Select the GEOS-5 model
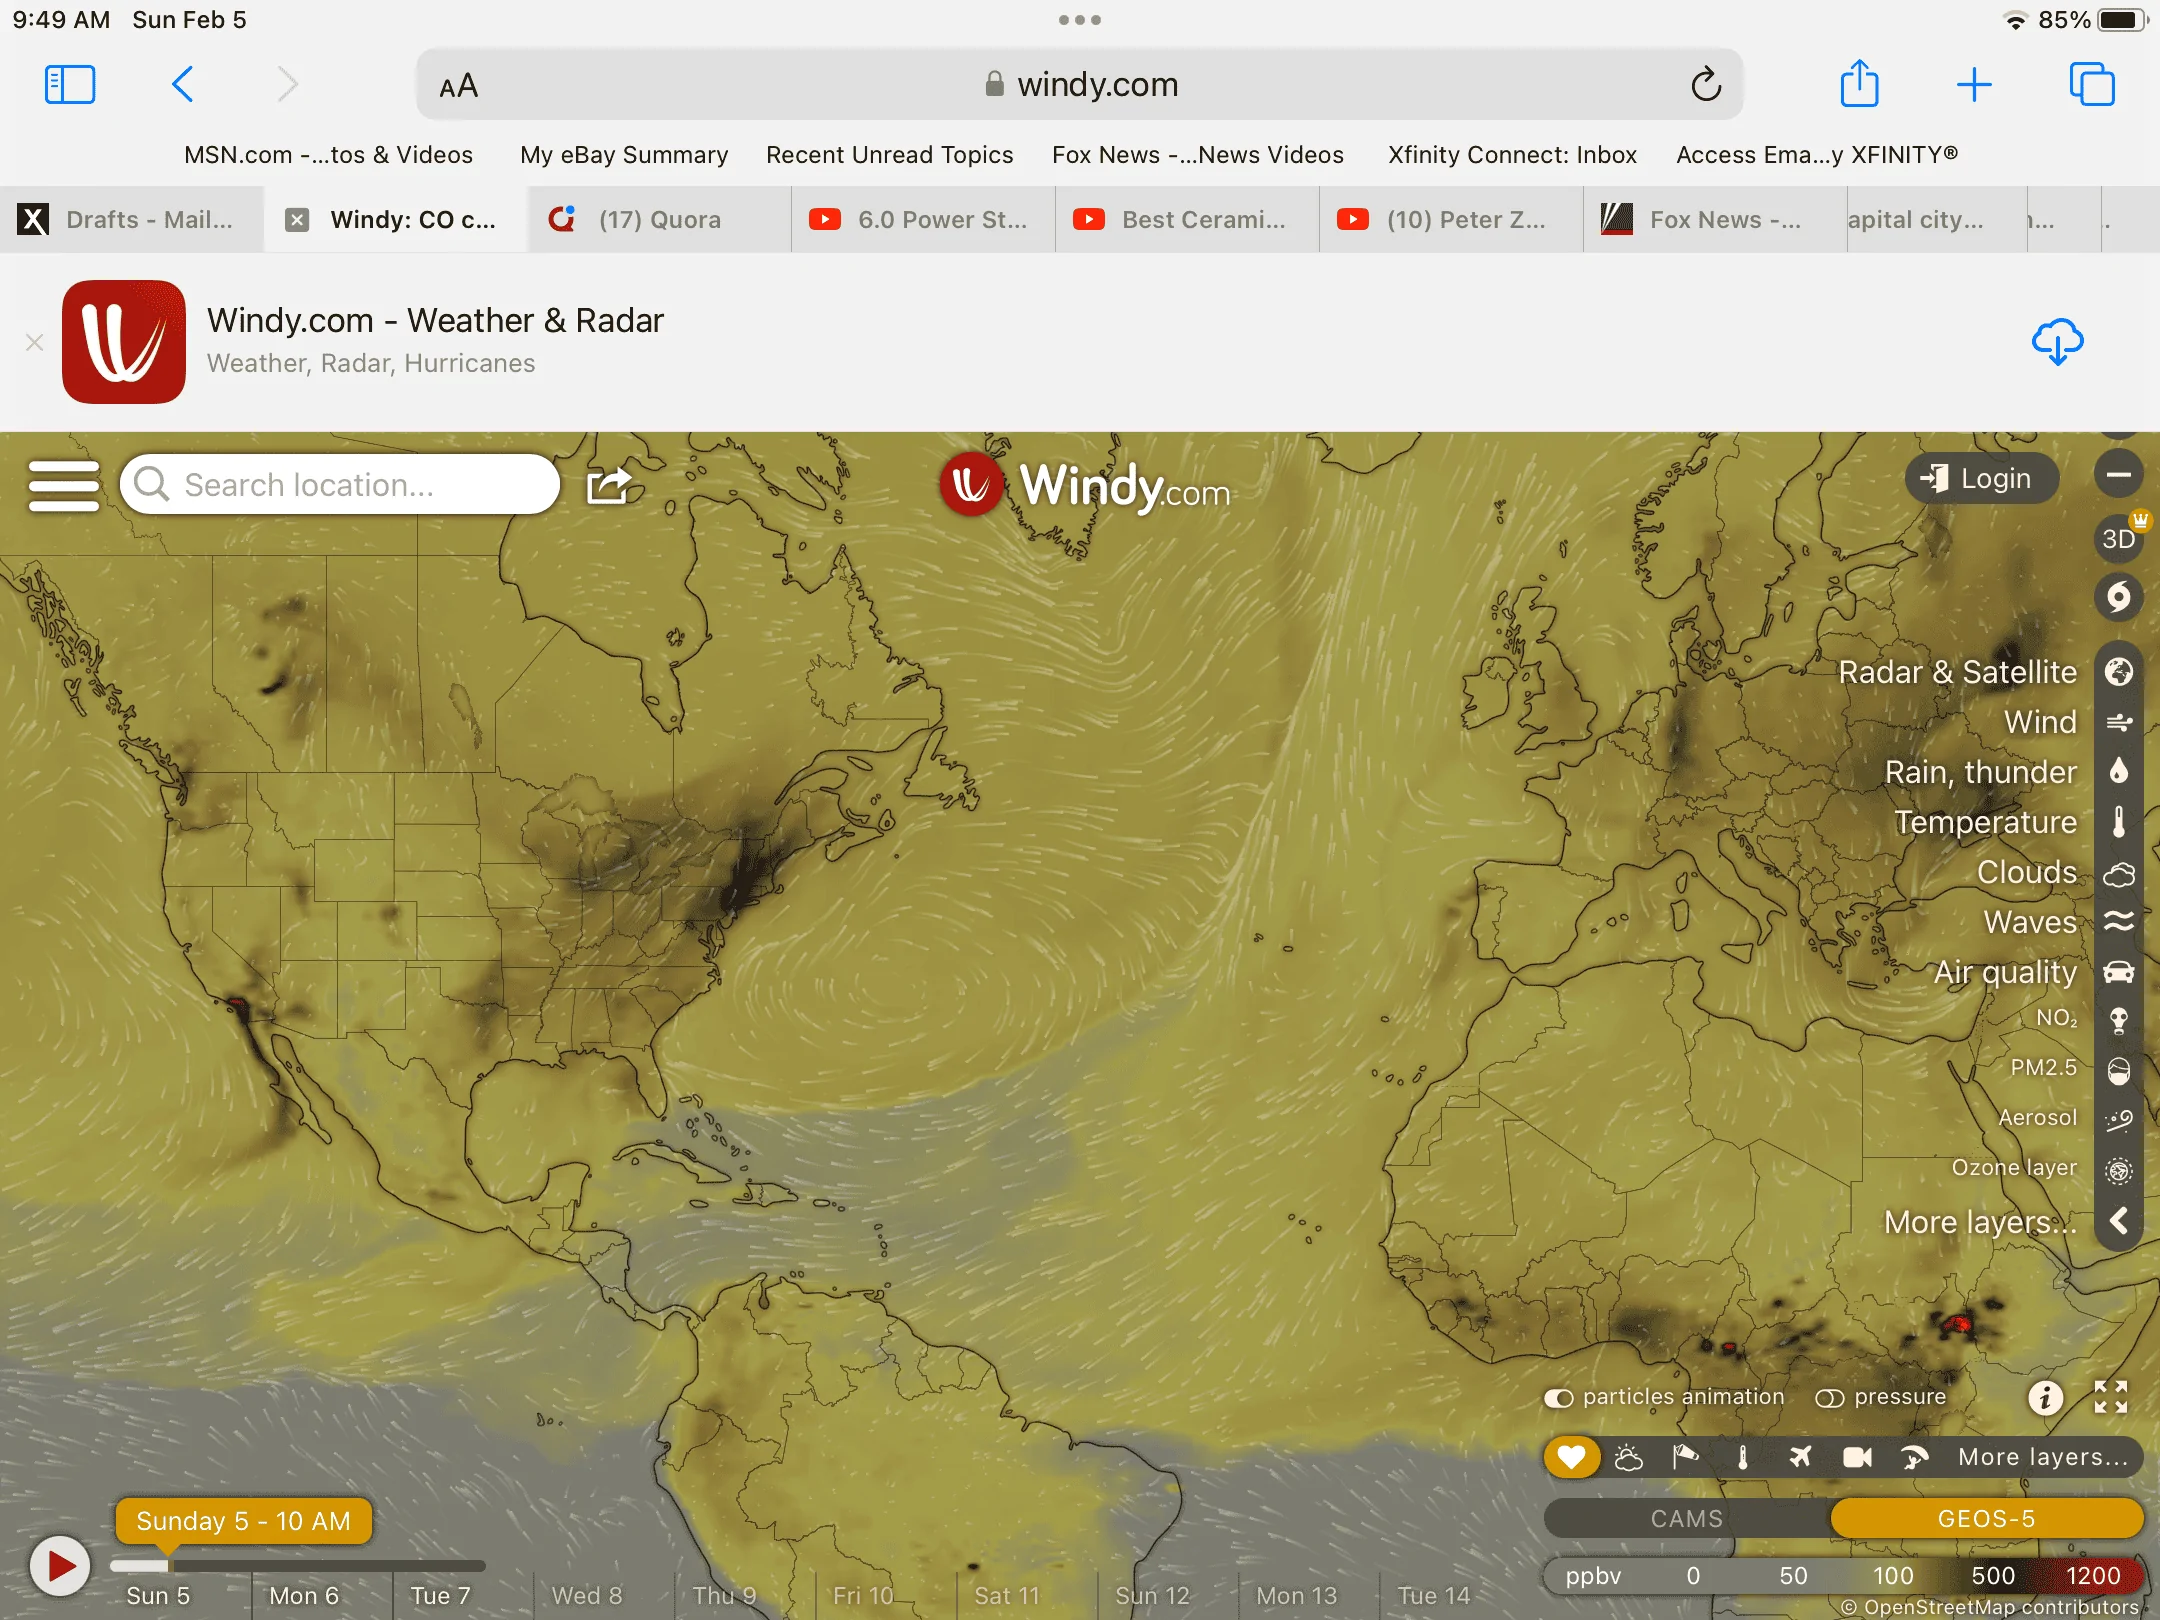The height and width of the screenshot is (1620, 2160). click(x=1986, y=1519)
